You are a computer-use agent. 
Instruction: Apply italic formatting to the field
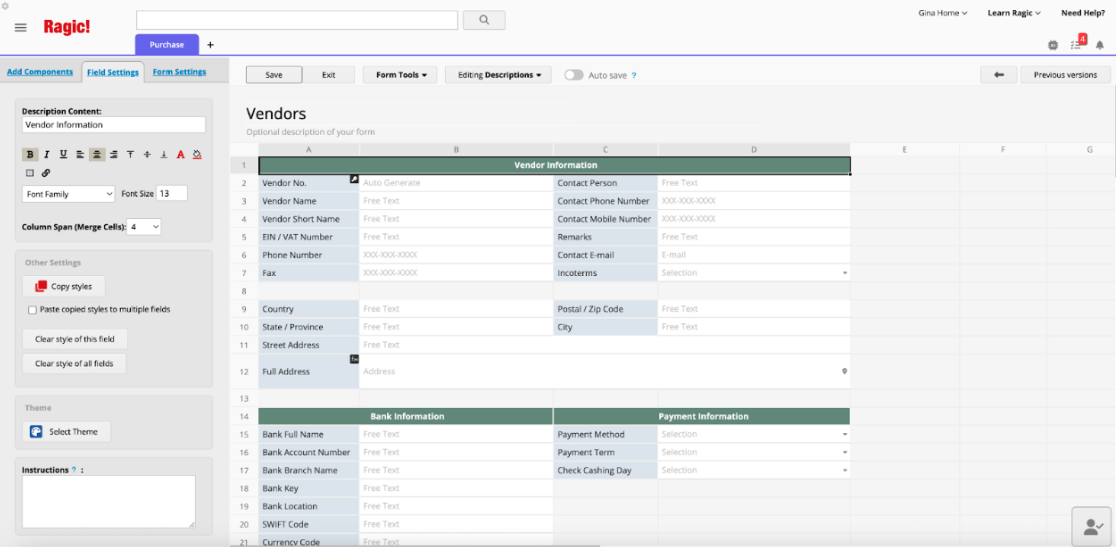[x=47, y=154]
